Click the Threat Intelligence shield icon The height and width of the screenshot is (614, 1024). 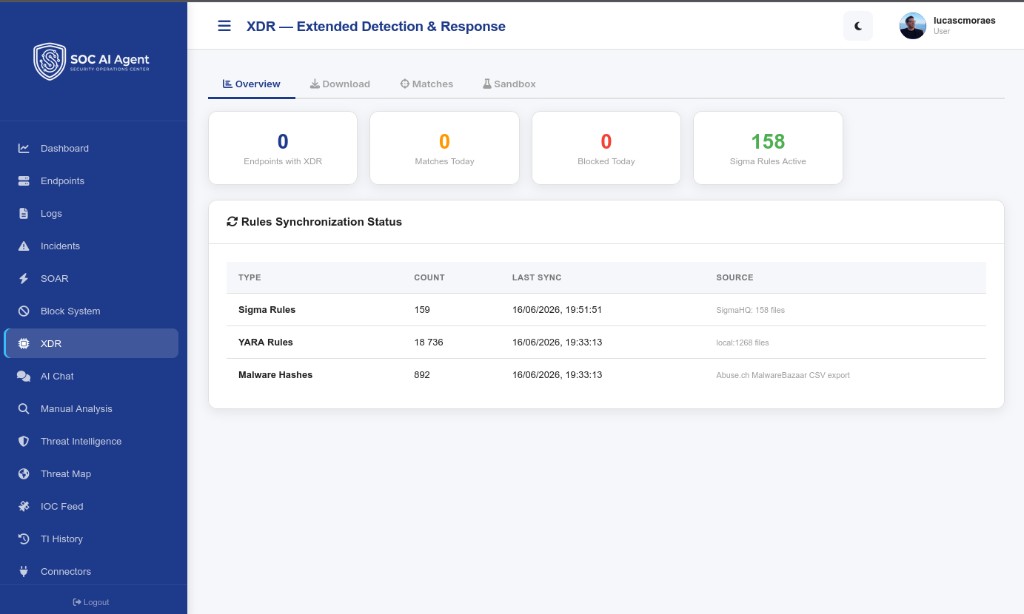(x=24, y=442)
